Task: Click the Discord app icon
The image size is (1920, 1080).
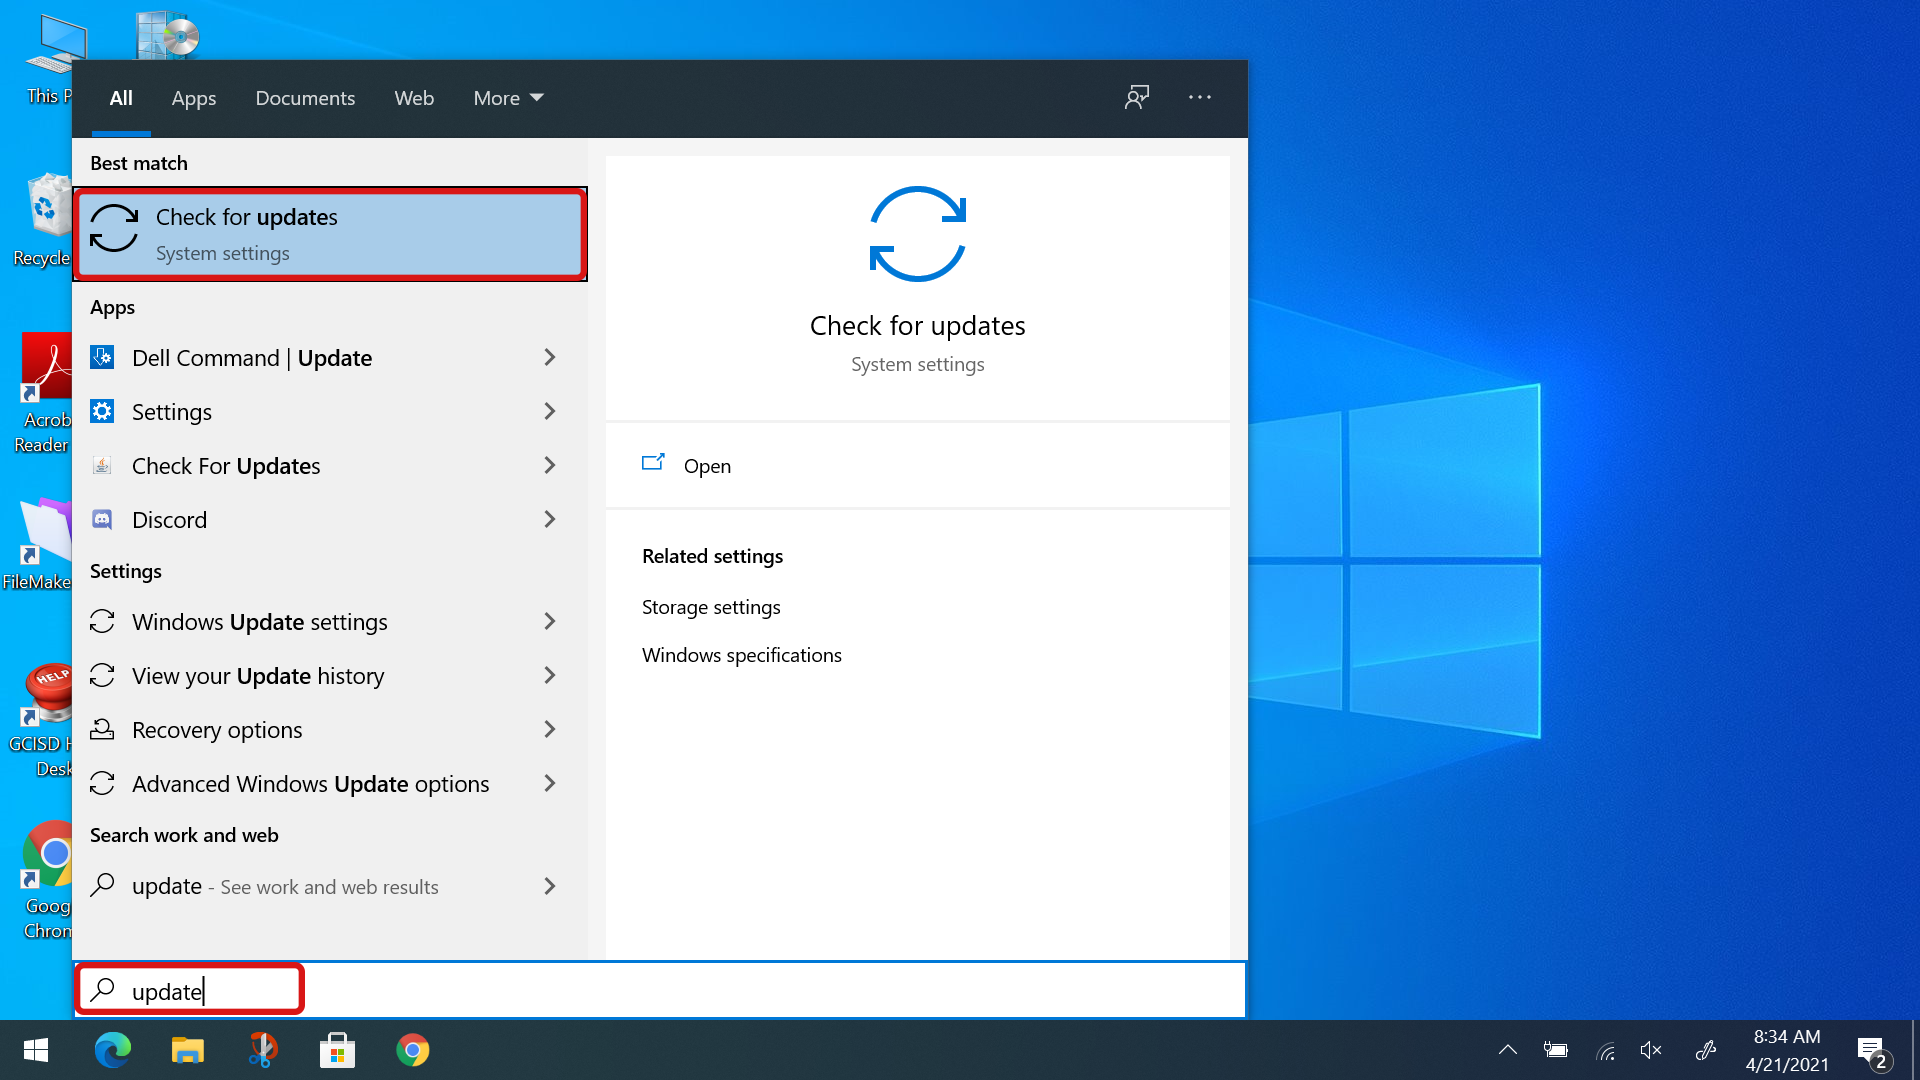Action: click(x=104, y=518)
